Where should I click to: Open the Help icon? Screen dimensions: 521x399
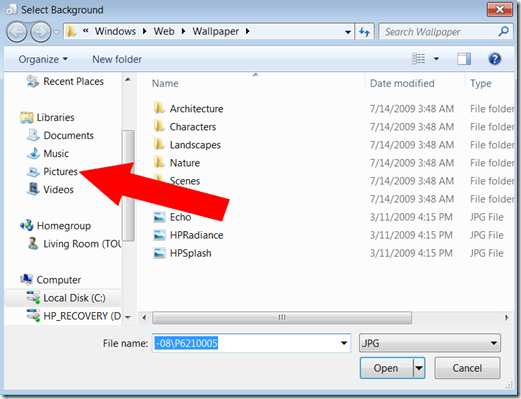(495, 59)
